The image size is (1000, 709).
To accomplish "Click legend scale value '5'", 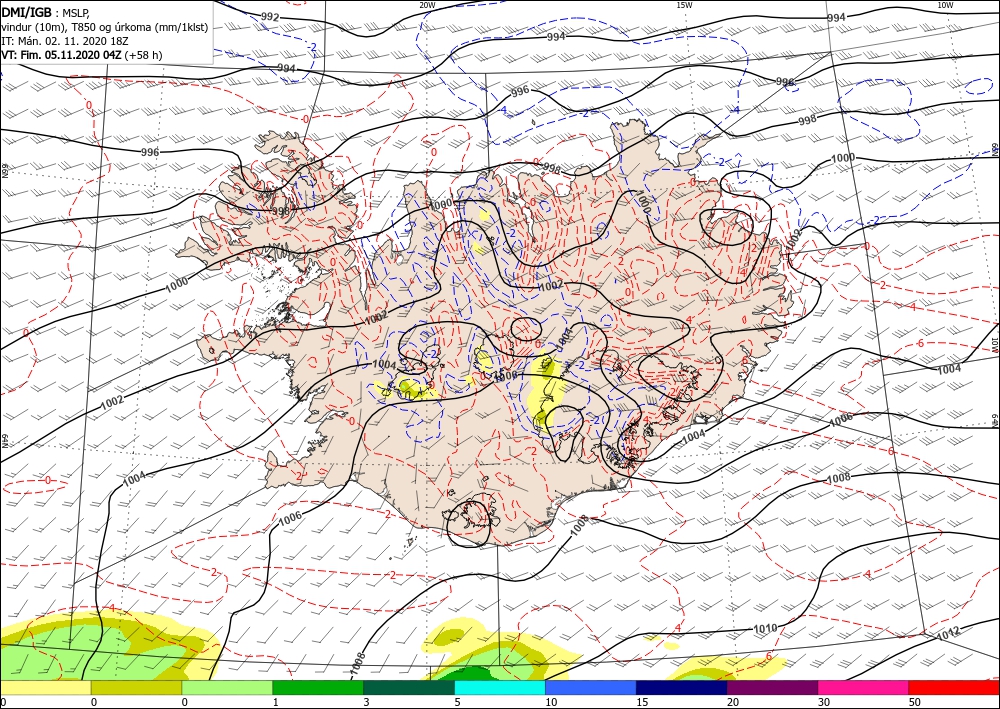I will [457, 702].
